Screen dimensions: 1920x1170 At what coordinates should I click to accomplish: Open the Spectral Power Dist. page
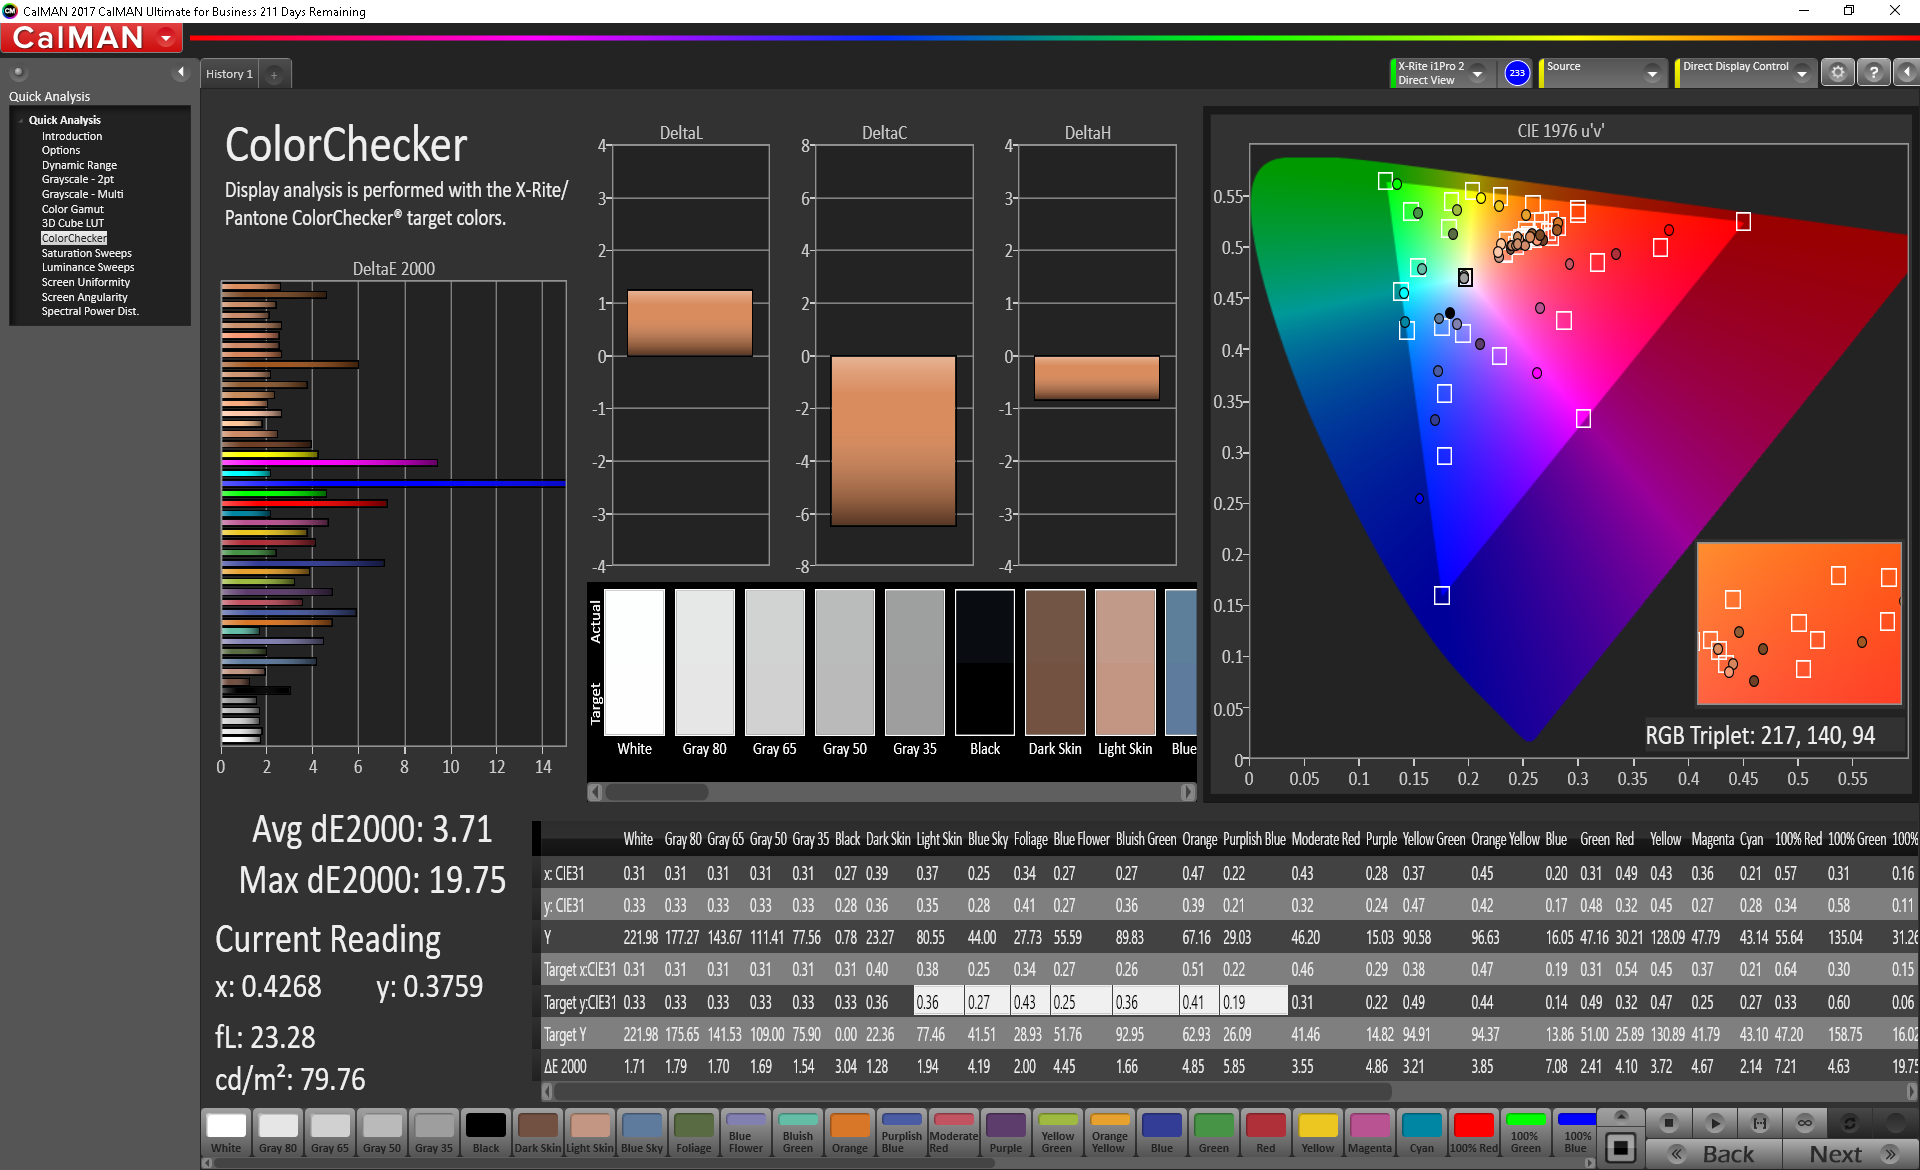(x=89, y=311)
